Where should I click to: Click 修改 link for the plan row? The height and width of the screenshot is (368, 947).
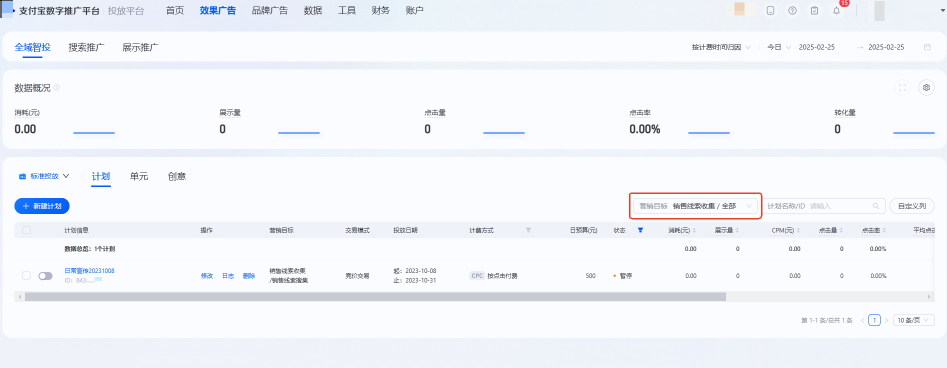(x=207, y=276)
